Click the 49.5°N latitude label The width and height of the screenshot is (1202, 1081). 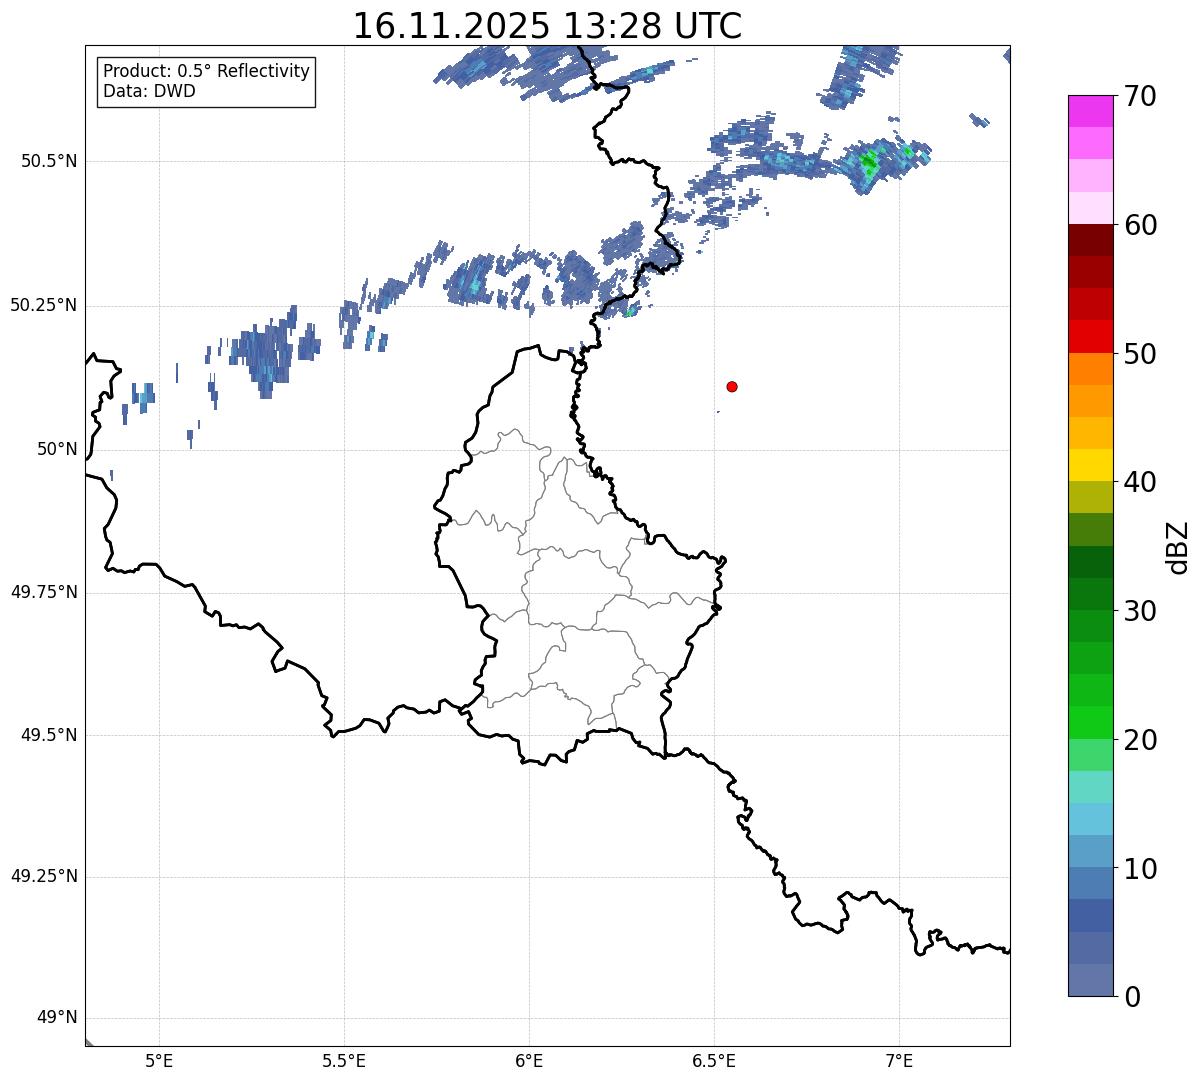48,735
